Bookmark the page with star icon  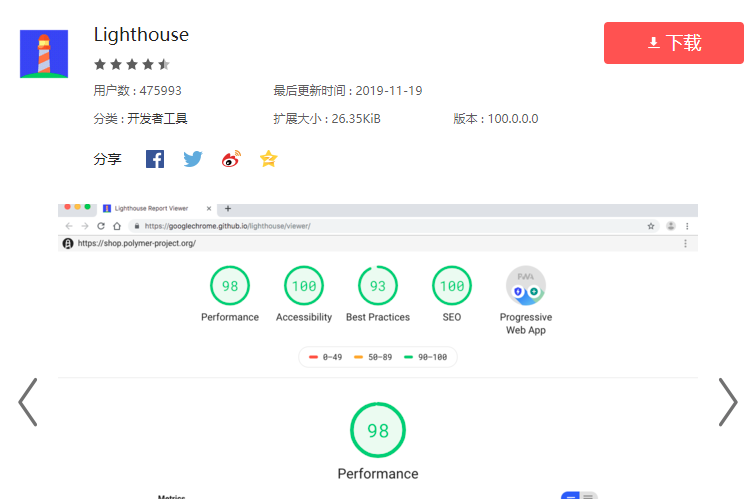651,226
